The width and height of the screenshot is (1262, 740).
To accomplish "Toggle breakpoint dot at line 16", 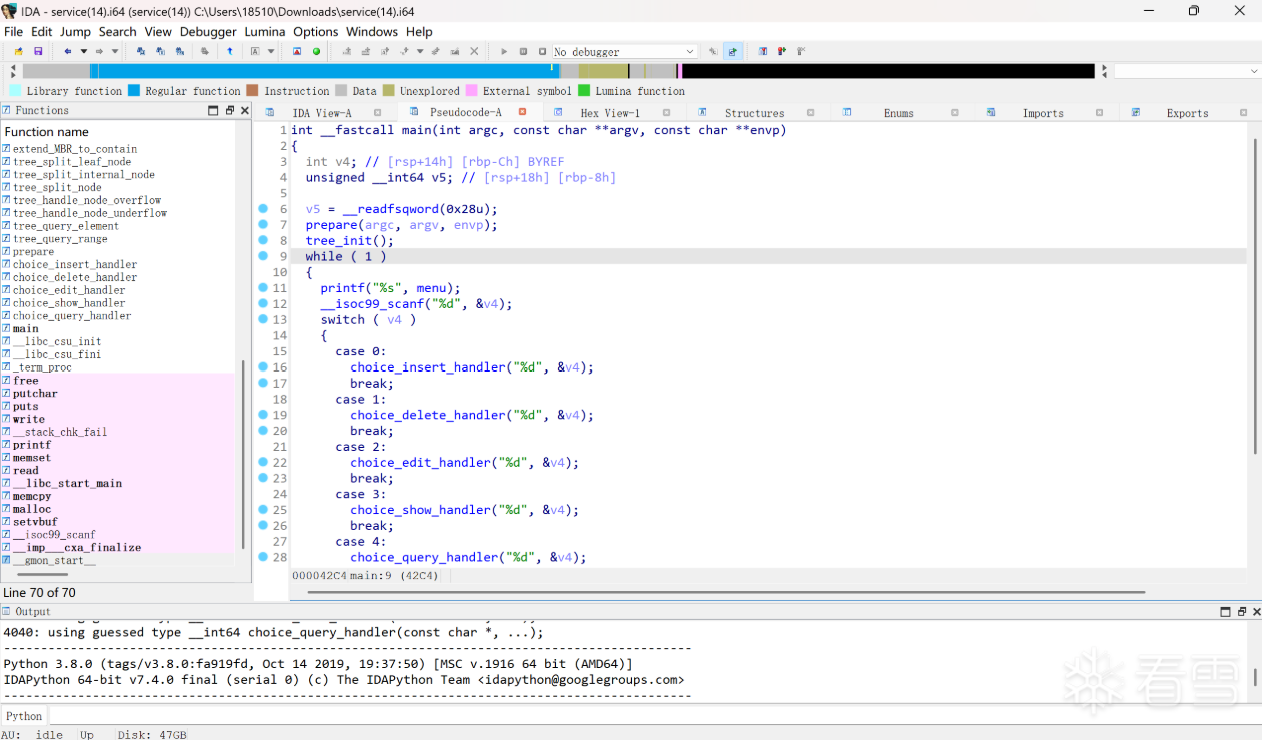I will 263,367.
